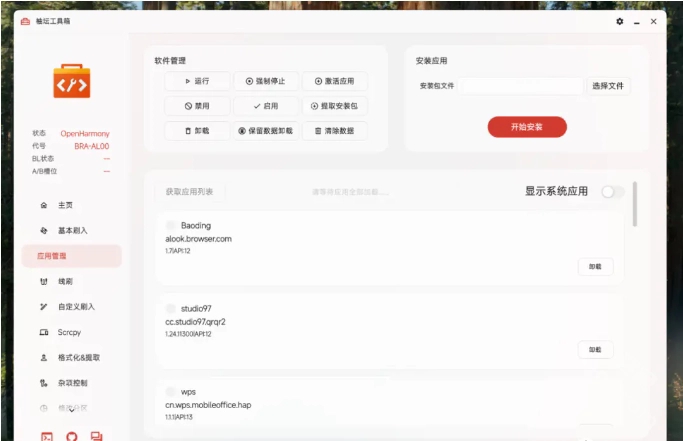Viewport: 683px width, 441px height.
Task: Click the 激活应用 button
Action: pos(335,81)
